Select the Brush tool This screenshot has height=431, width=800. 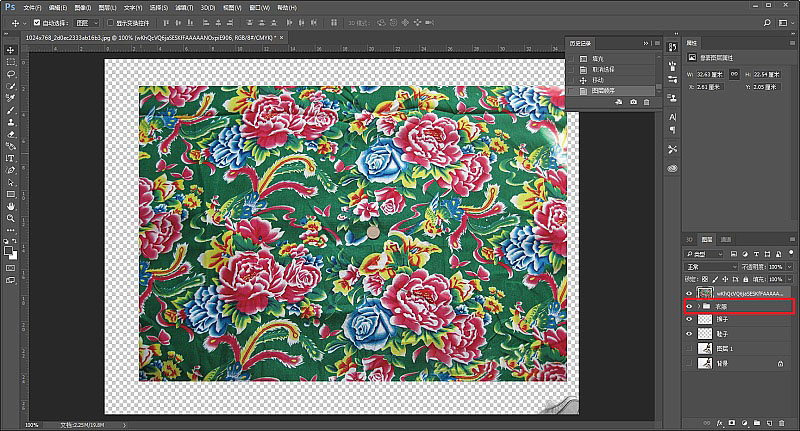click(x=10, y=110)
